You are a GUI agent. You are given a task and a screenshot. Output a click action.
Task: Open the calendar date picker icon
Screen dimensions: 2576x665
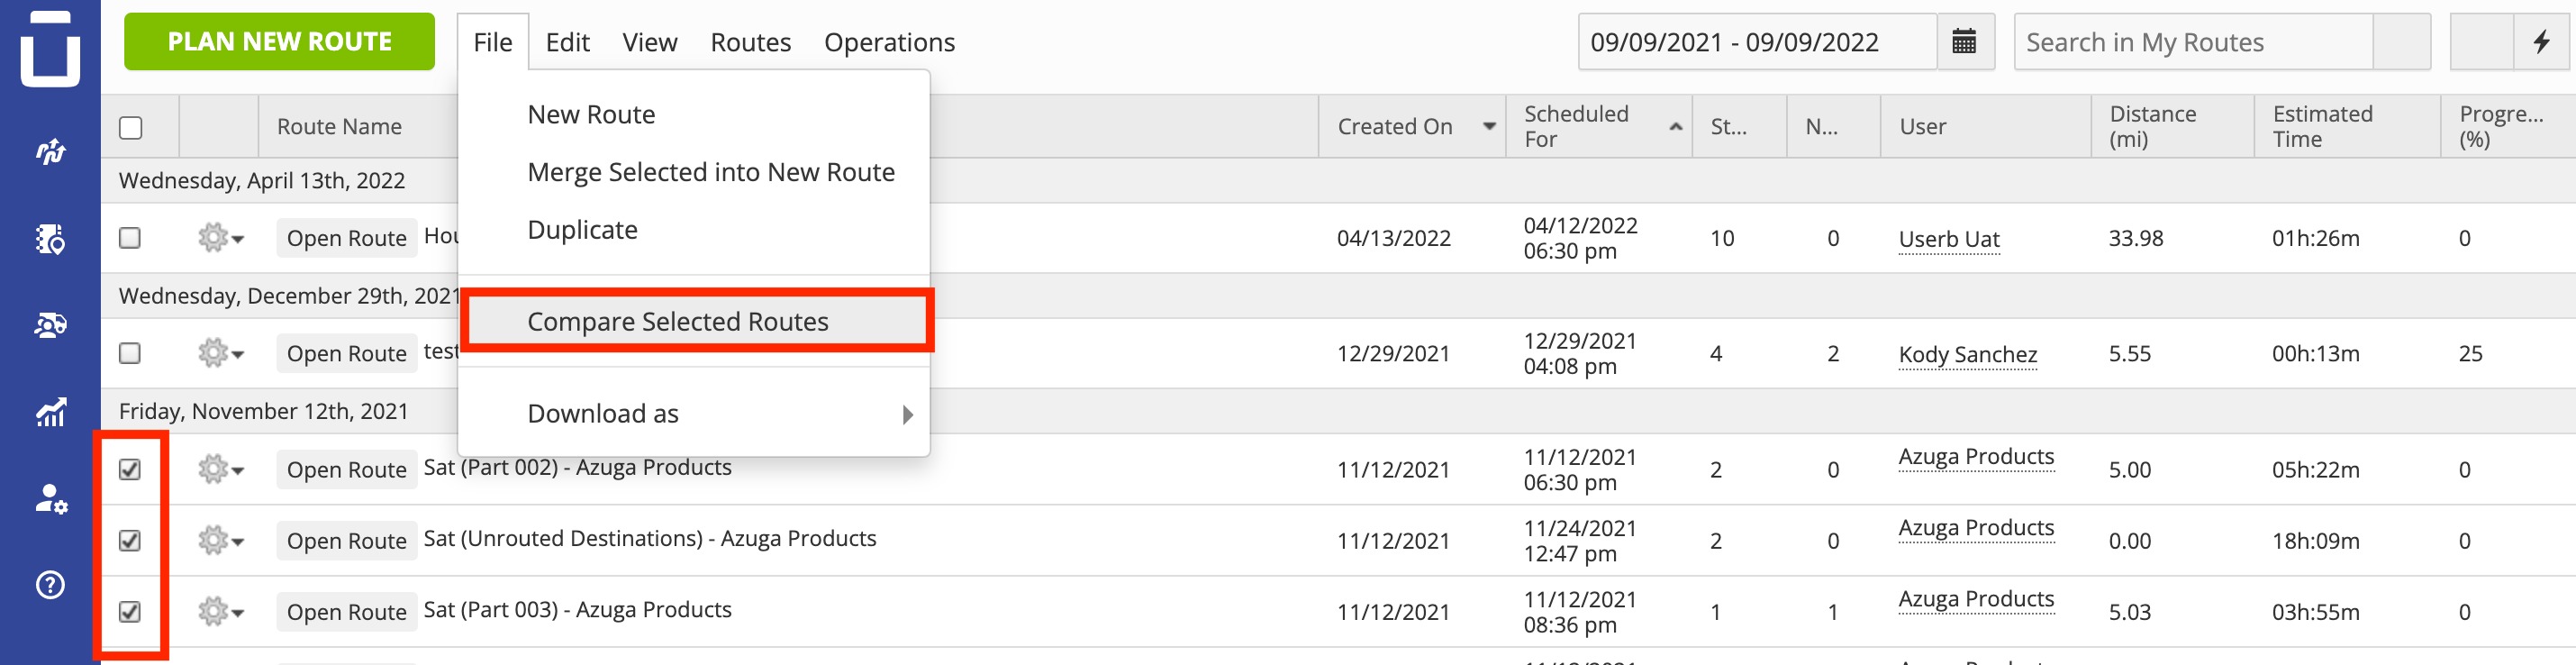(x=1964, y=42)
